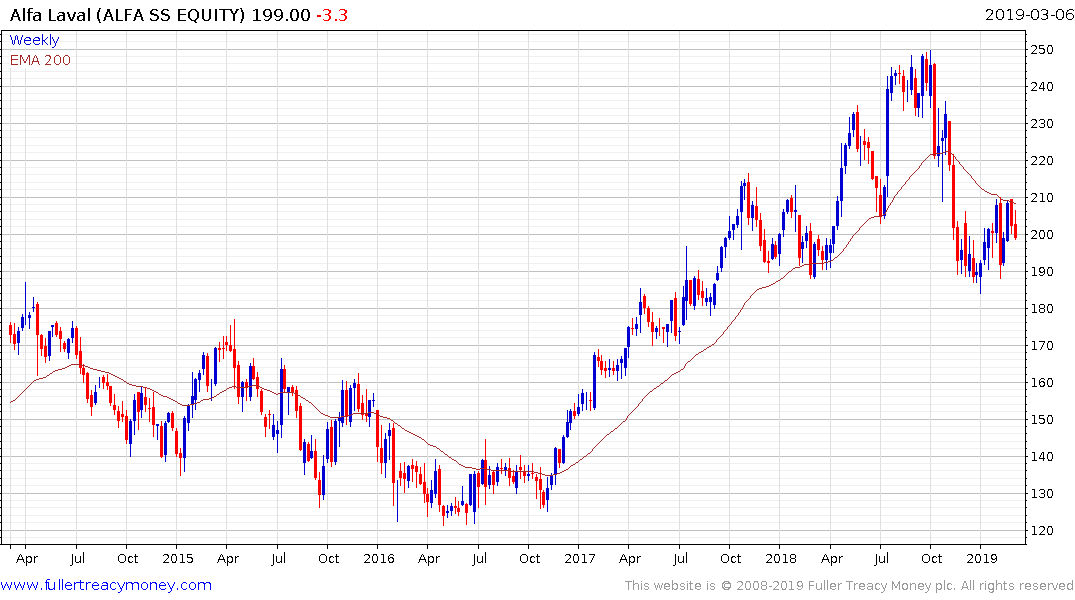Click the 2019 year label on time axis
Viewport: 1075px width, 600px height.
point(982,558)
